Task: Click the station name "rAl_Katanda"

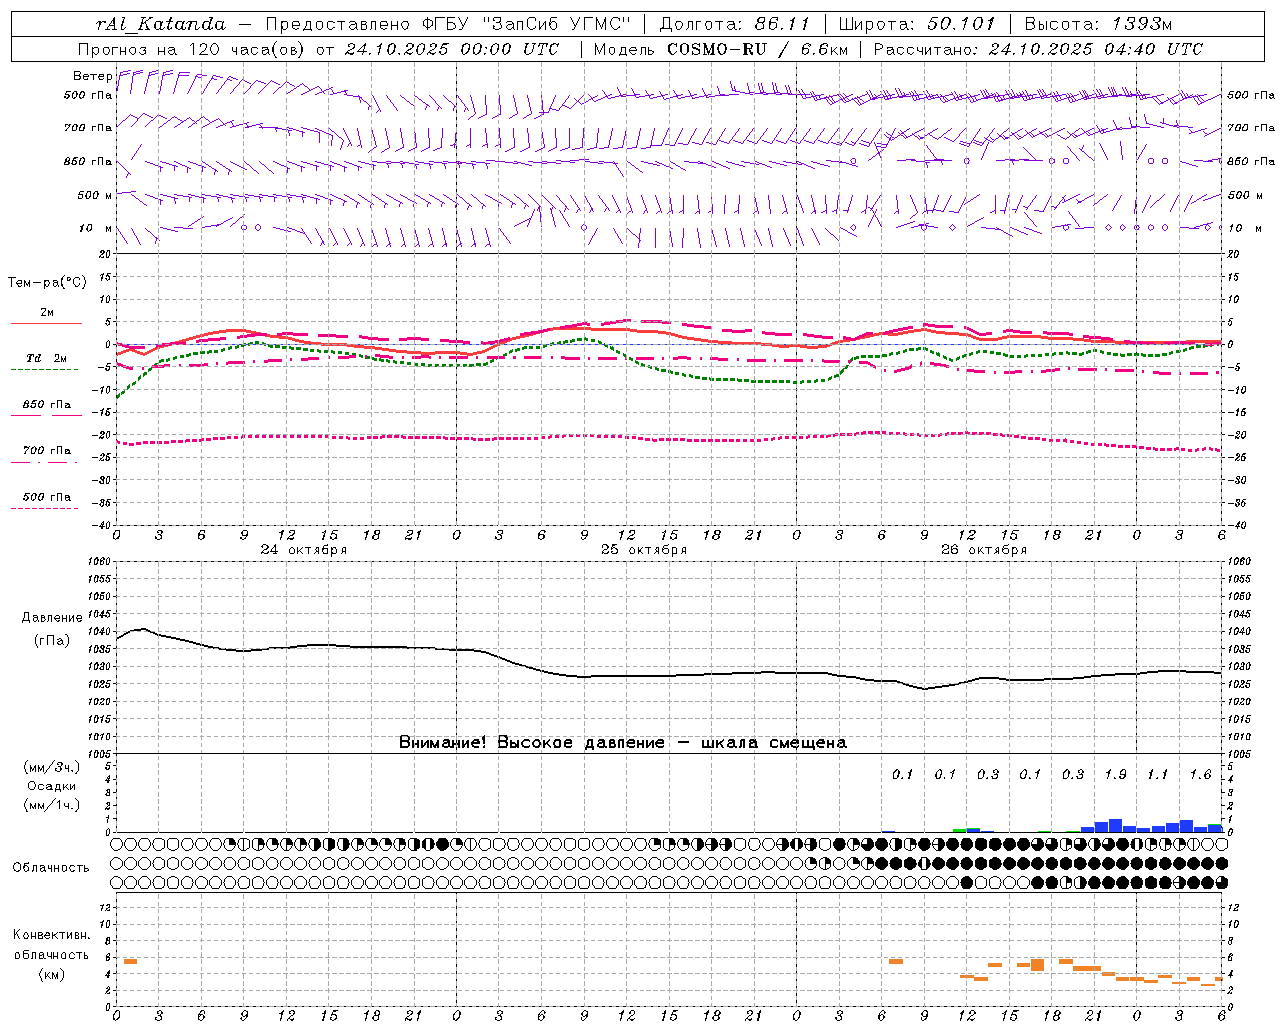Action: 161,24
